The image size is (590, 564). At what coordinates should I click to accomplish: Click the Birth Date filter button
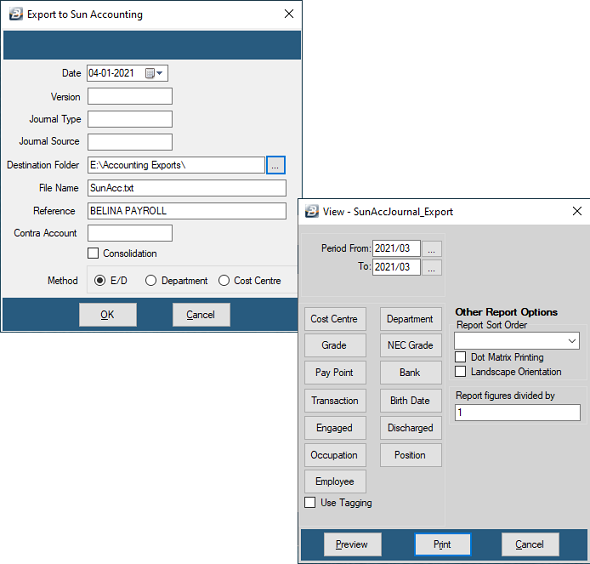tap(411, 400)
